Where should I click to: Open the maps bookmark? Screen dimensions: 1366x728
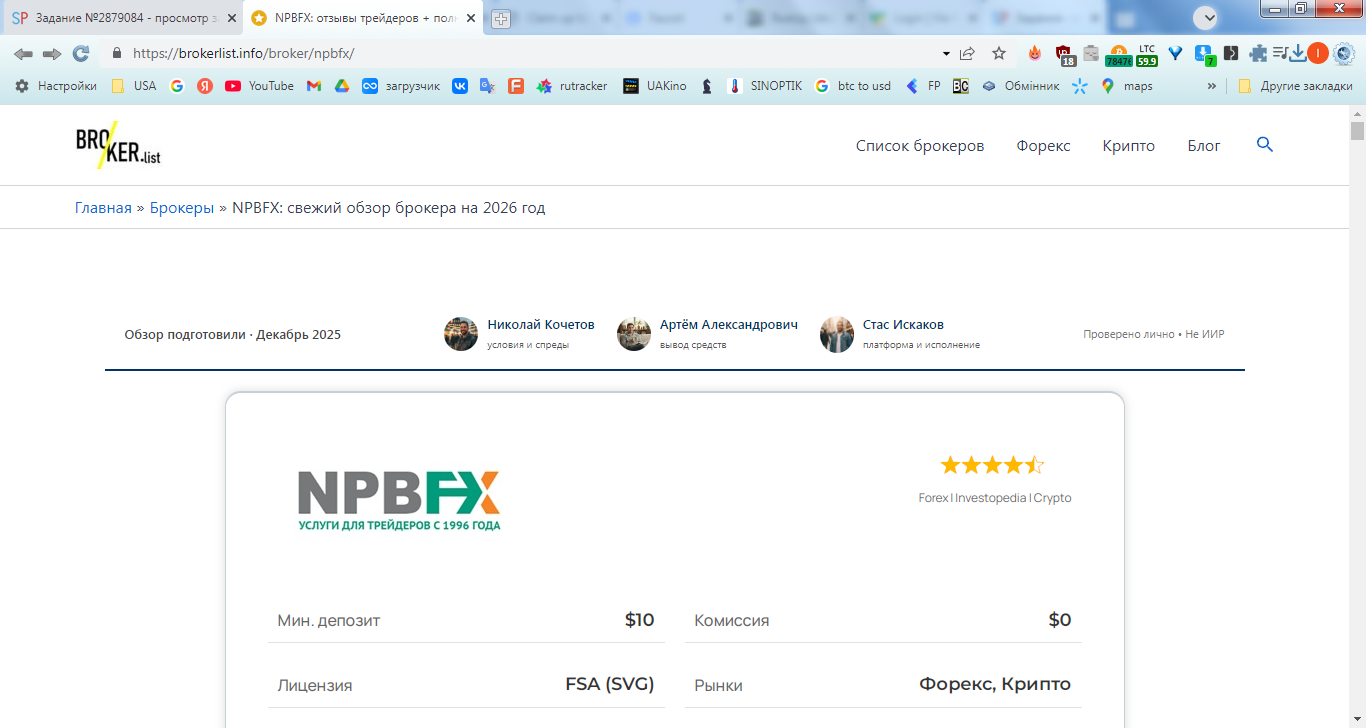pyautogui.click(x=1127, y=86)
